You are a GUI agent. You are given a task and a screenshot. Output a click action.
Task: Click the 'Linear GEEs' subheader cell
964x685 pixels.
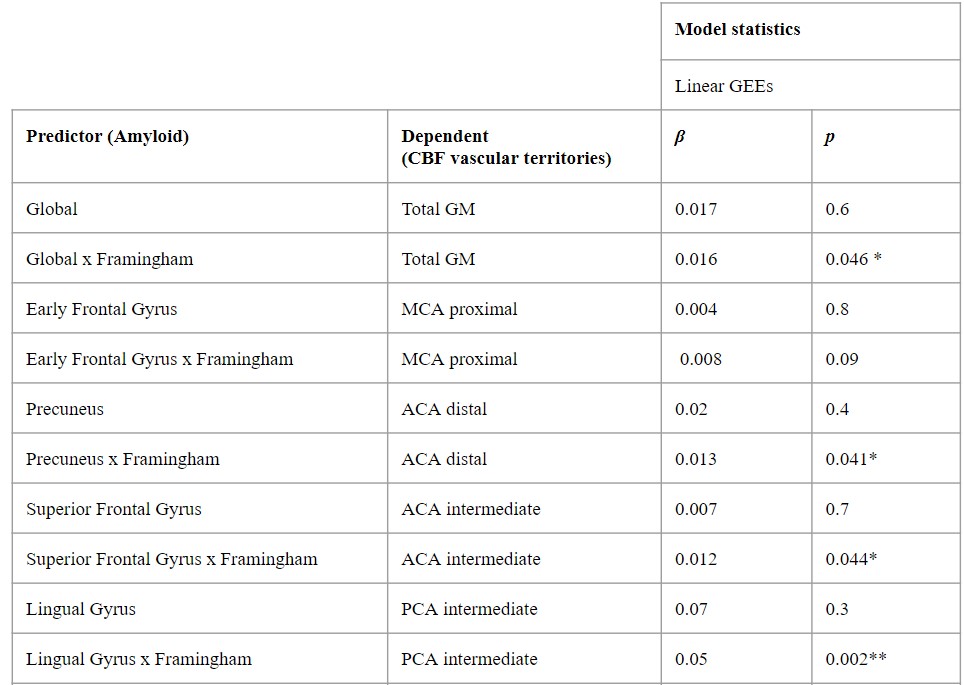coord(724,86)
